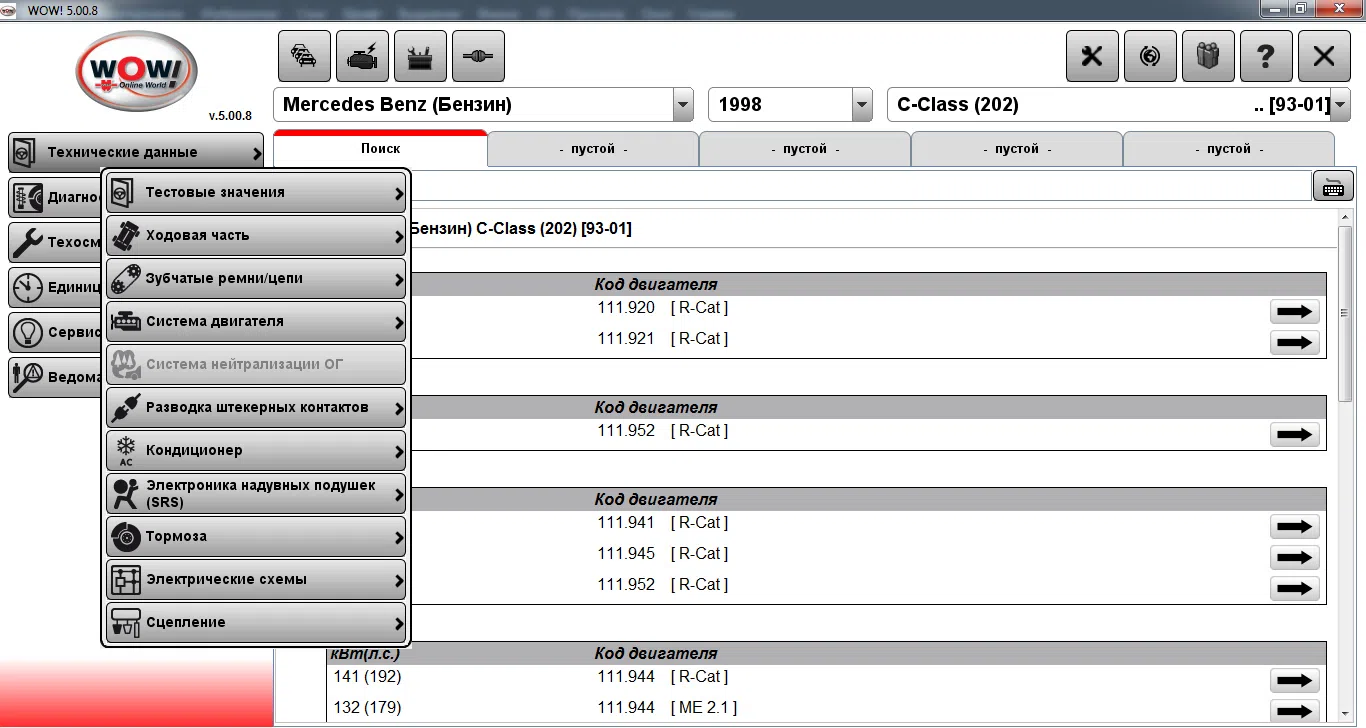Select the engine diagnostics icon with lightning bolt
The height and width of the screenshot is (728, 1366).
pyautogui.click(x=362, y=55)
